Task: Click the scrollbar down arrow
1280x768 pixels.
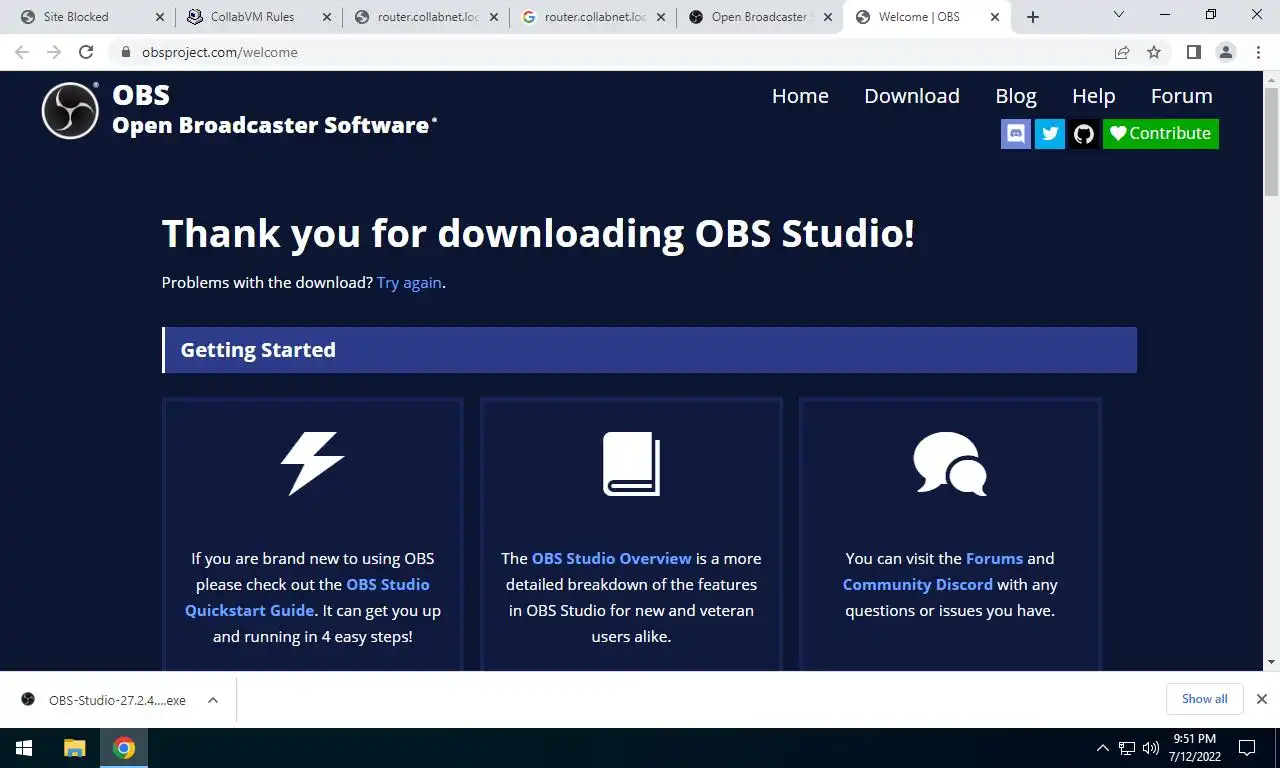Action: pyautogui.click(x=1272, y=662)
